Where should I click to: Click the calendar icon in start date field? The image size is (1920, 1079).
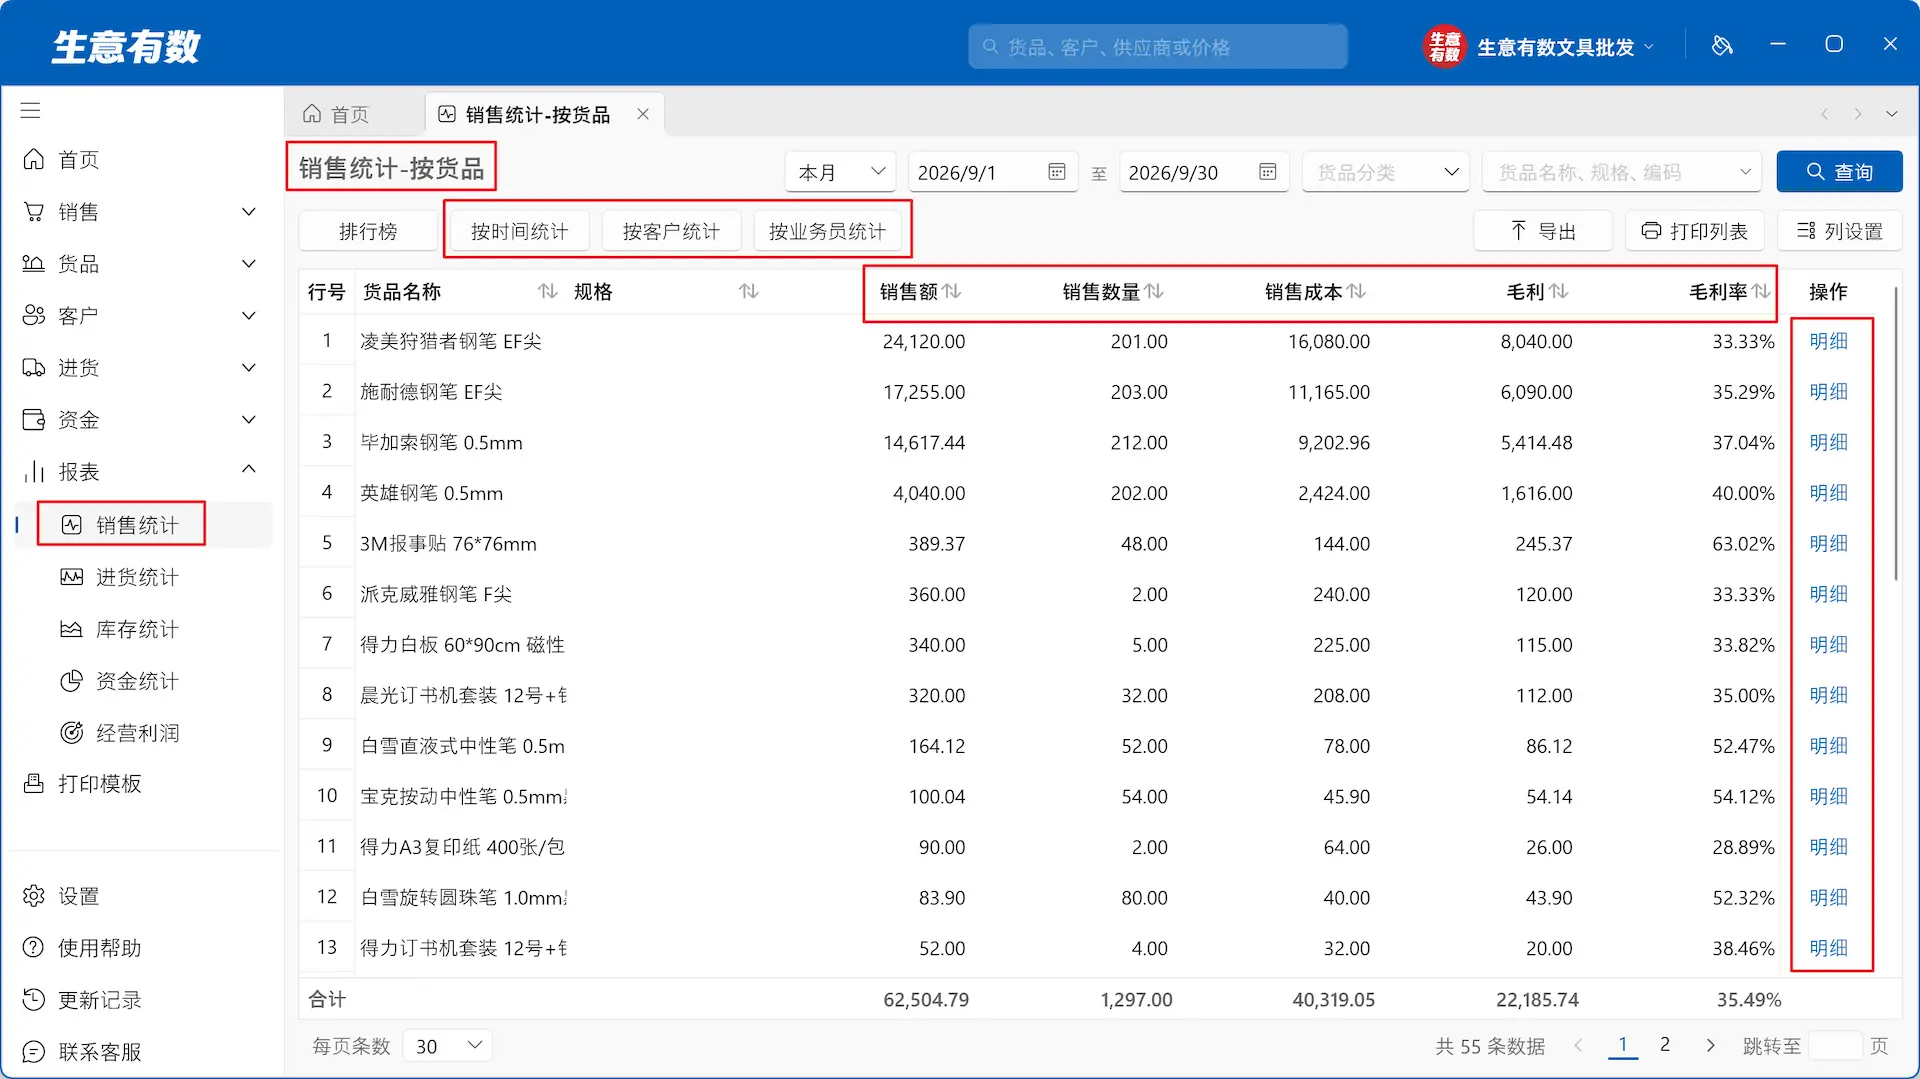[x=1057, y=172]
